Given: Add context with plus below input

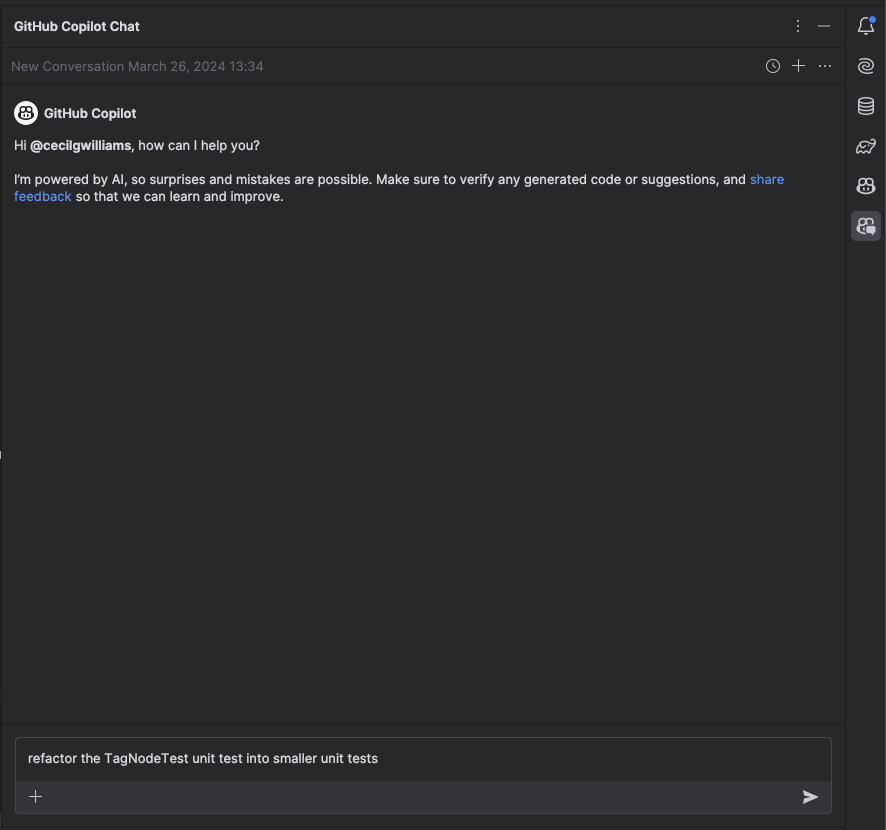Looking at the screenshot, I should click(36, 797).
